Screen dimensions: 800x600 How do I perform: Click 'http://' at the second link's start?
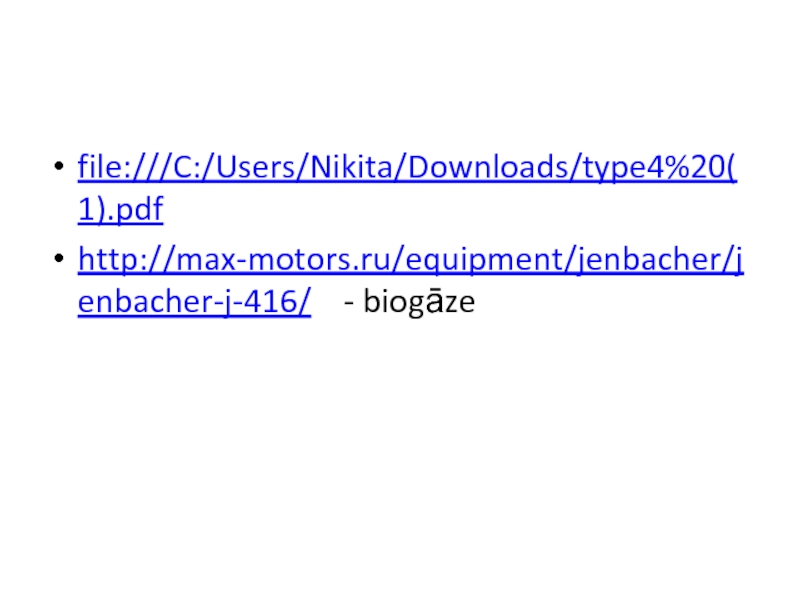click(127, 260)
